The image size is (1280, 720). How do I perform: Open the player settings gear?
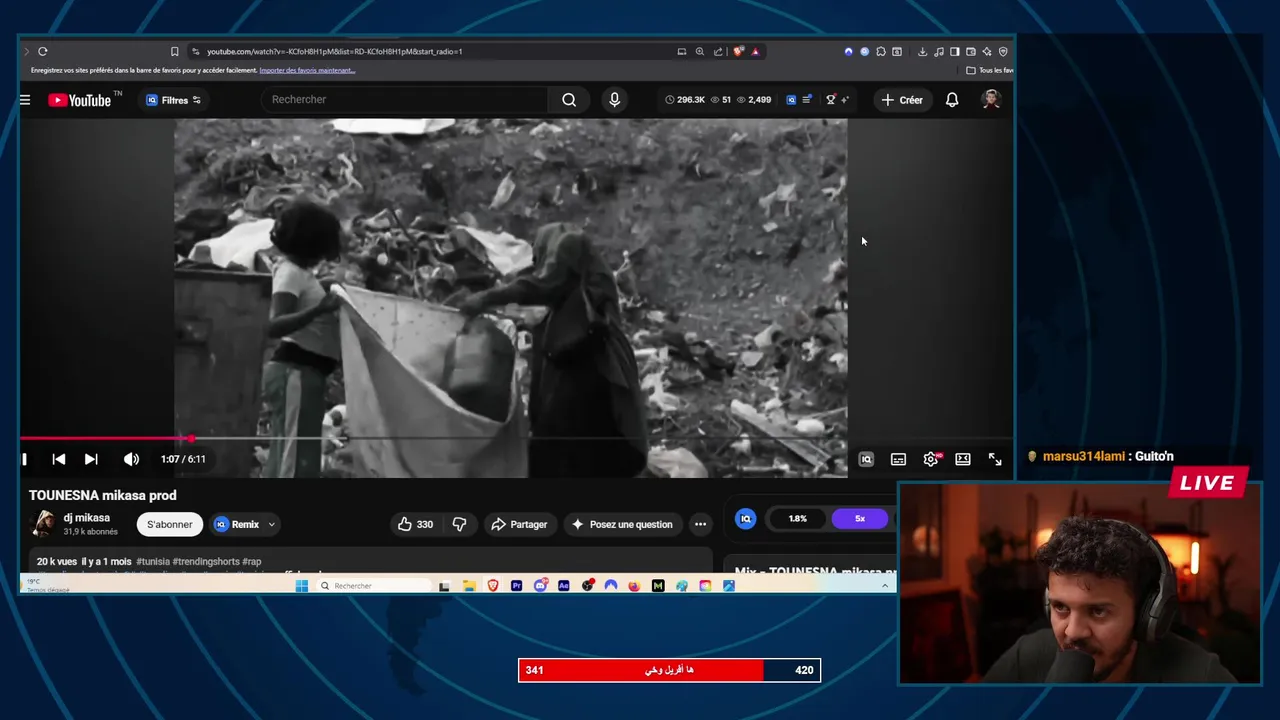click(x=931, y=459)
